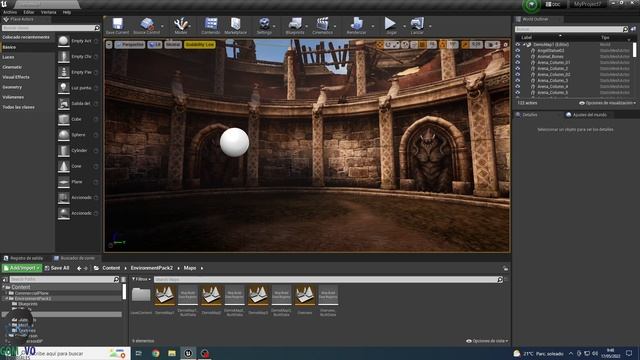Image resolution: width=640 pixels, height=360 pixels.
Task: Click the Unreal Engine taskbar icon
Action: pyautogui.click(x=188, y=353)
